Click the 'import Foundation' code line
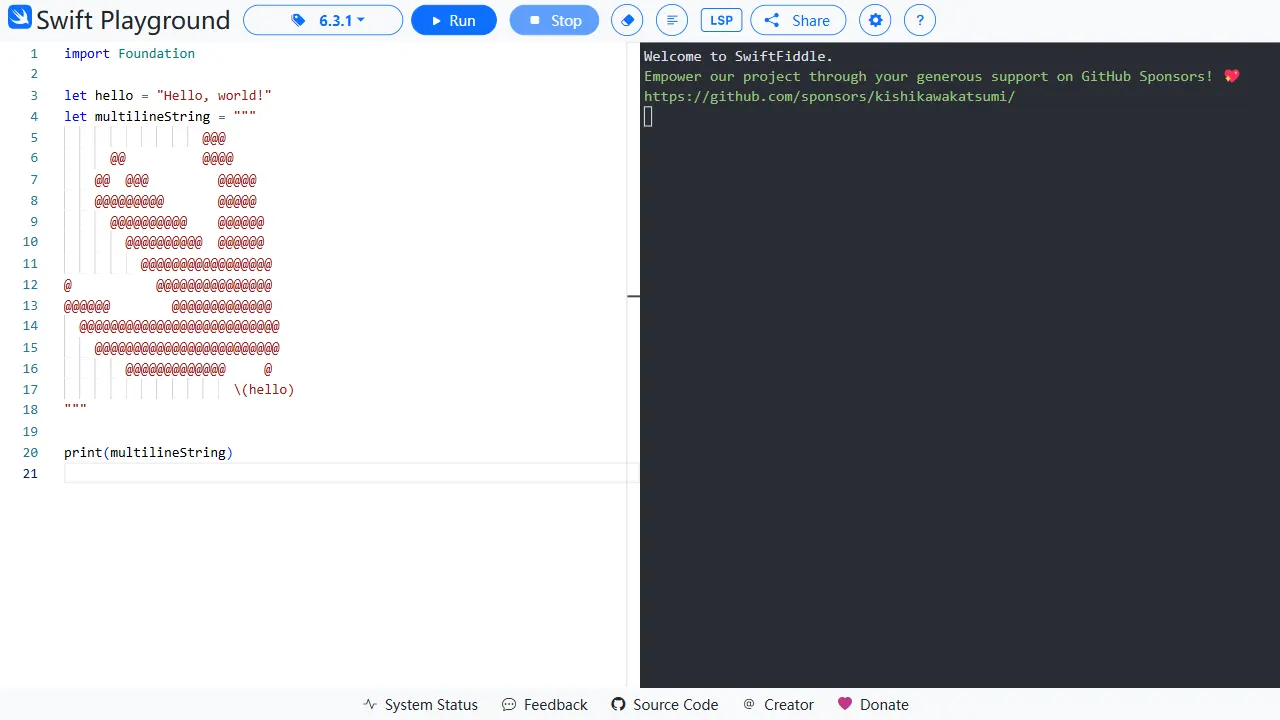 tap(130, 54)
